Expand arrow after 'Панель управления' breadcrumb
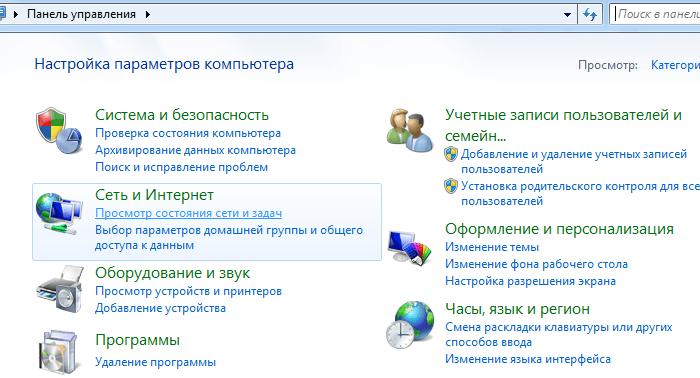Image resolution: width=700 pixels, height=378 pixels. point(147,14)
